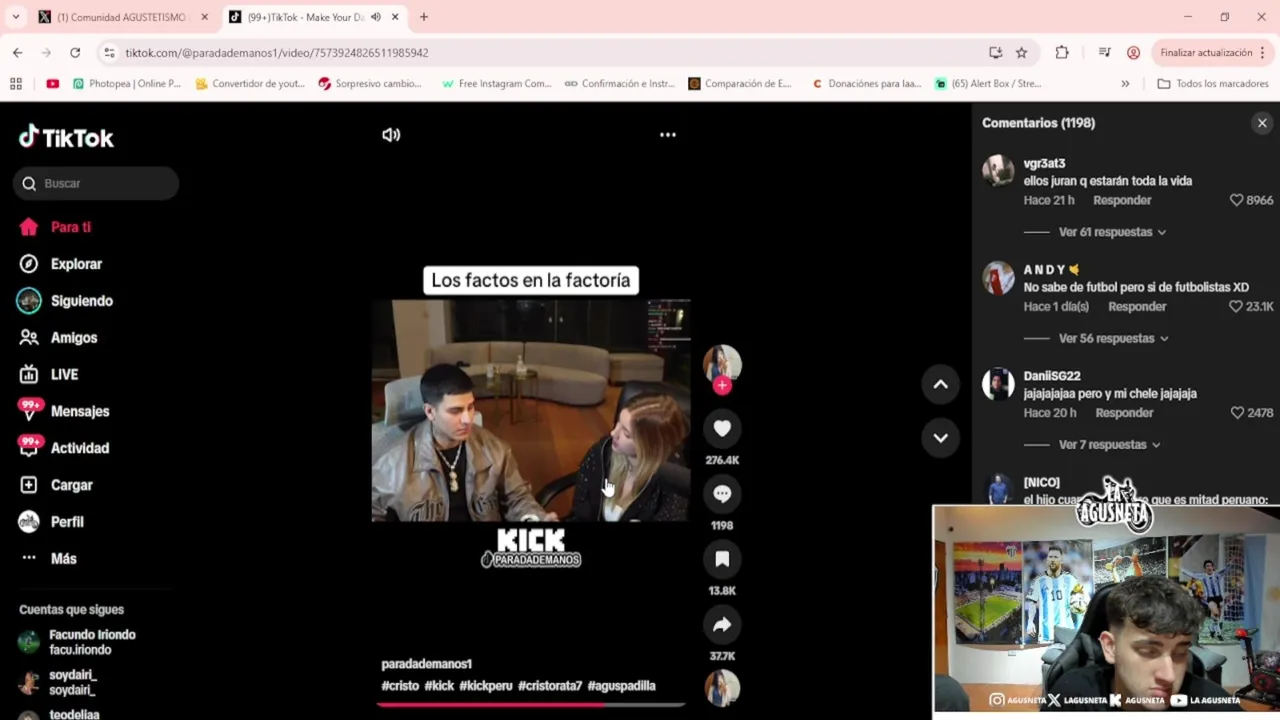Viewport: 1280px width, 720px height.
Task: Reply to A N D Y's comment
Action: 1137,307
